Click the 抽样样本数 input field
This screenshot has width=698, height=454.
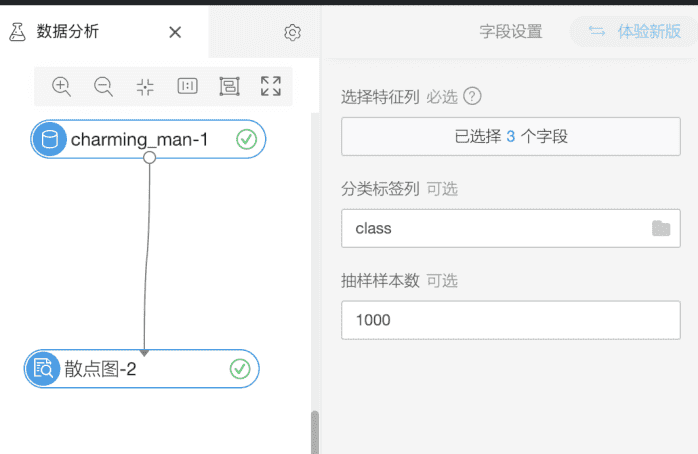(510, 320)
